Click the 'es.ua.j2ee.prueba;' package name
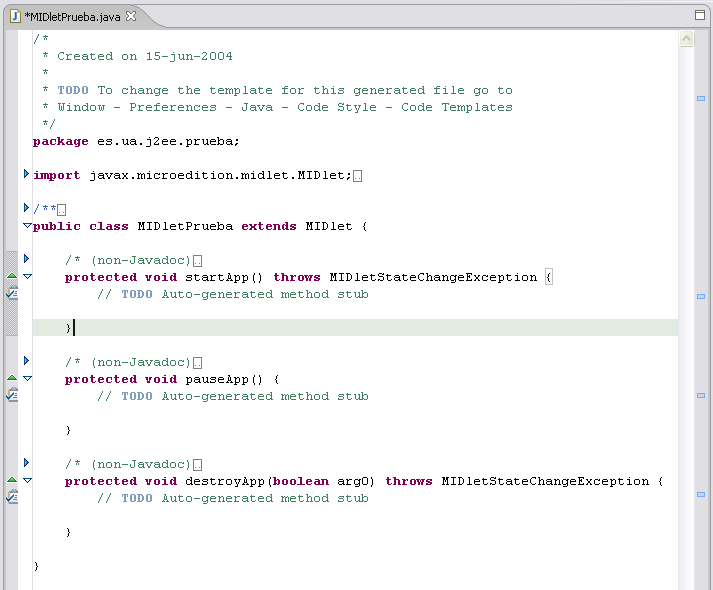 coord(168,141)
